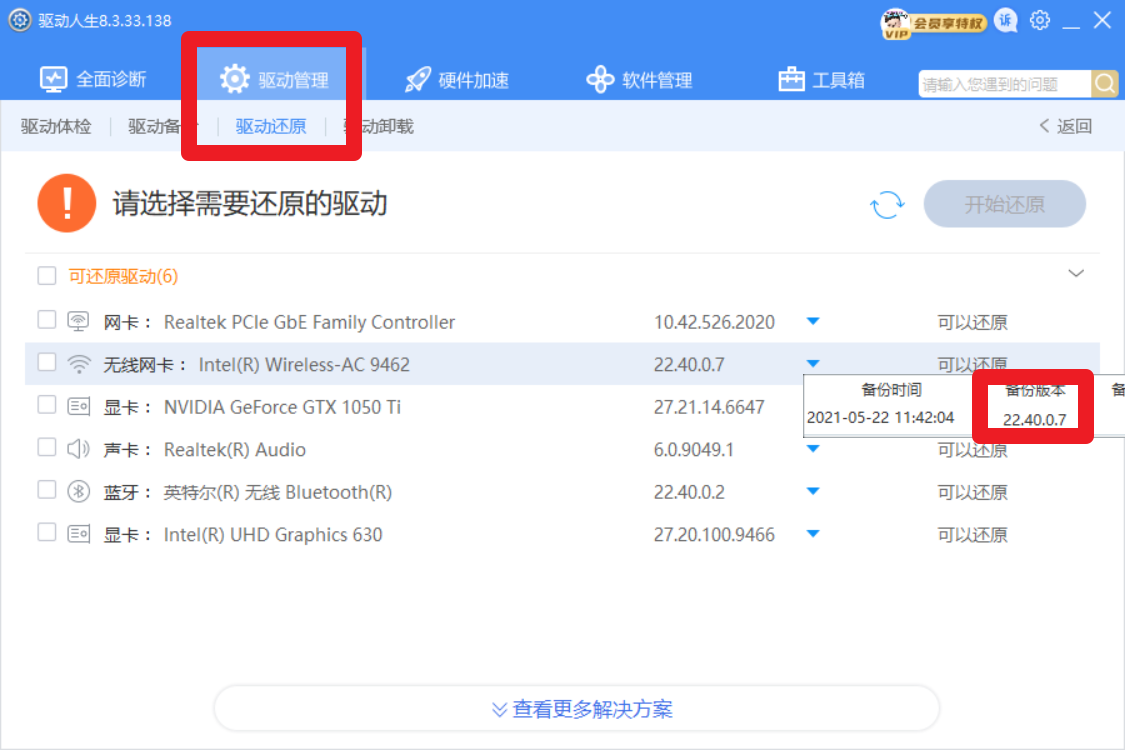Expand version dropdown for 10.42.526.2020

click(813, 321)
